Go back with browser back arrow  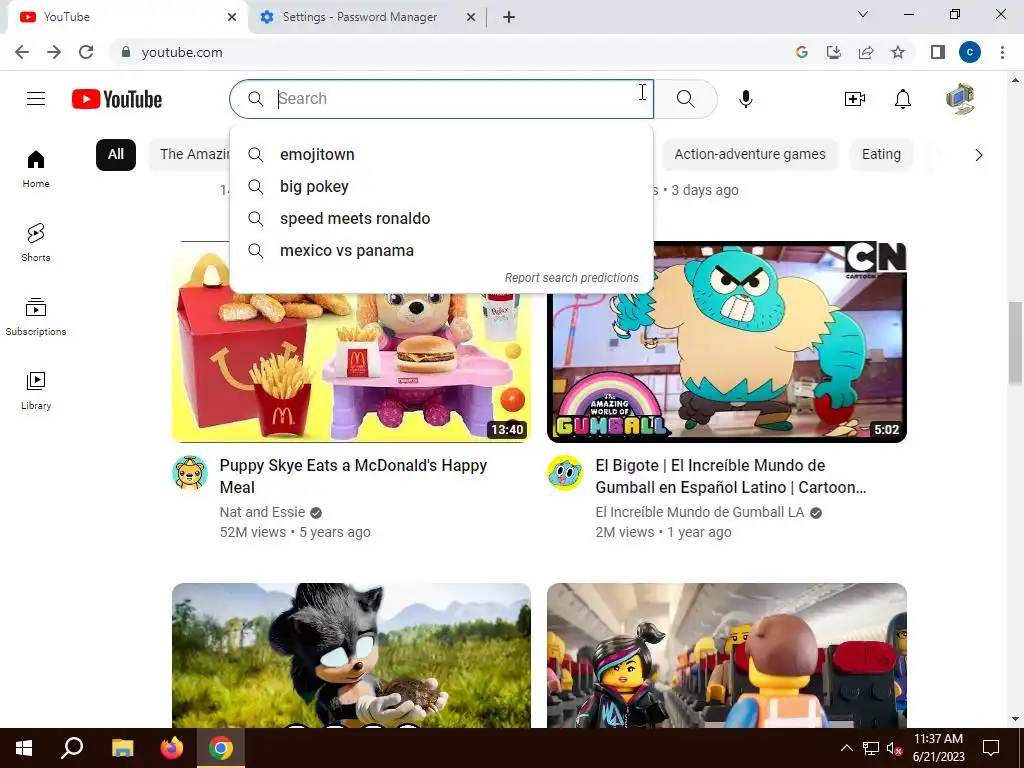(x=22, y=52)
